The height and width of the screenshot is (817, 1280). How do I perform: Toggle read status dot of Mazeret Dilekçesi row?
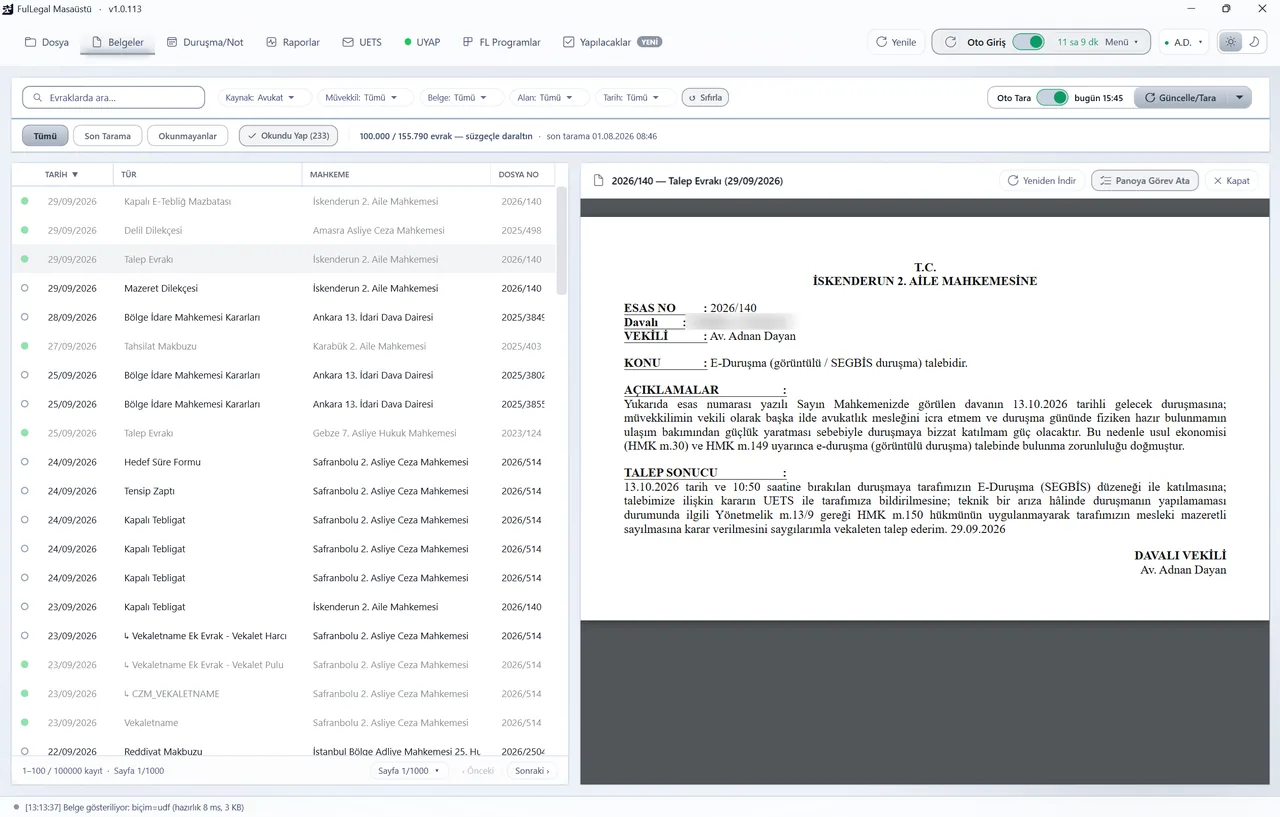pyautogui.click(x=25, y=288)
